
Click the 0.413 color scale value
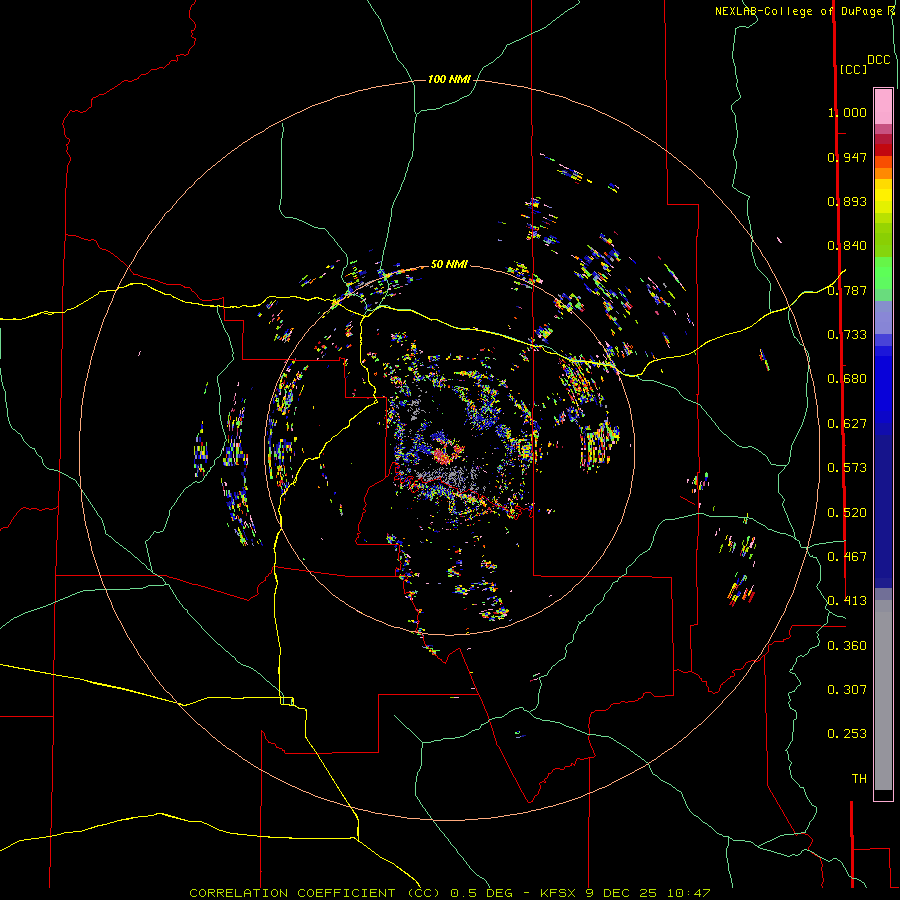point(847,601)
